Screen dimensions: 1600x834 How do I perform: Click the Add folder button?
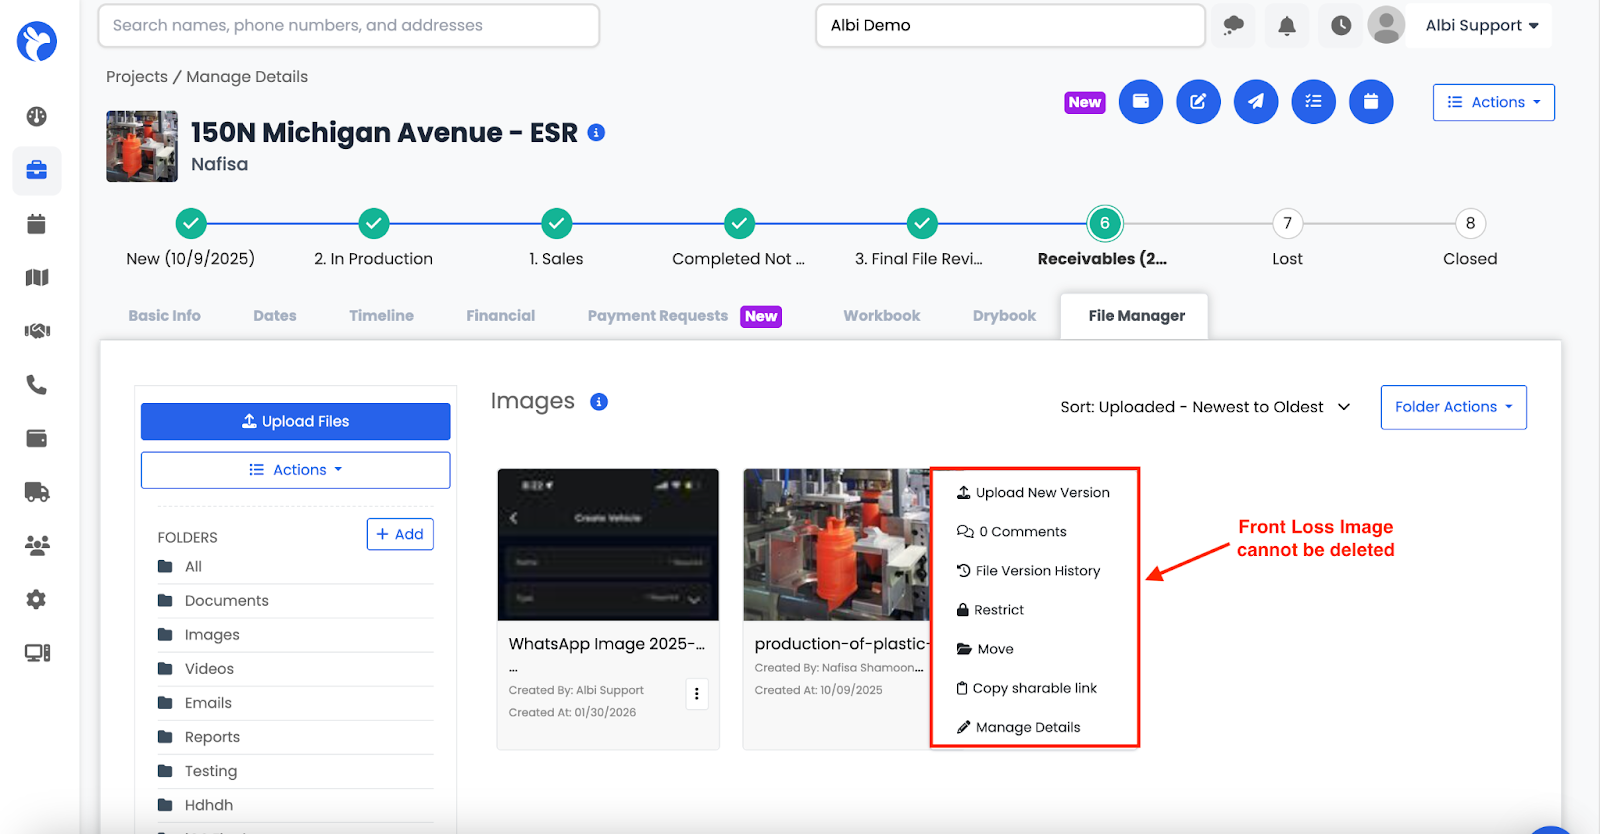(x=400, y=534)
